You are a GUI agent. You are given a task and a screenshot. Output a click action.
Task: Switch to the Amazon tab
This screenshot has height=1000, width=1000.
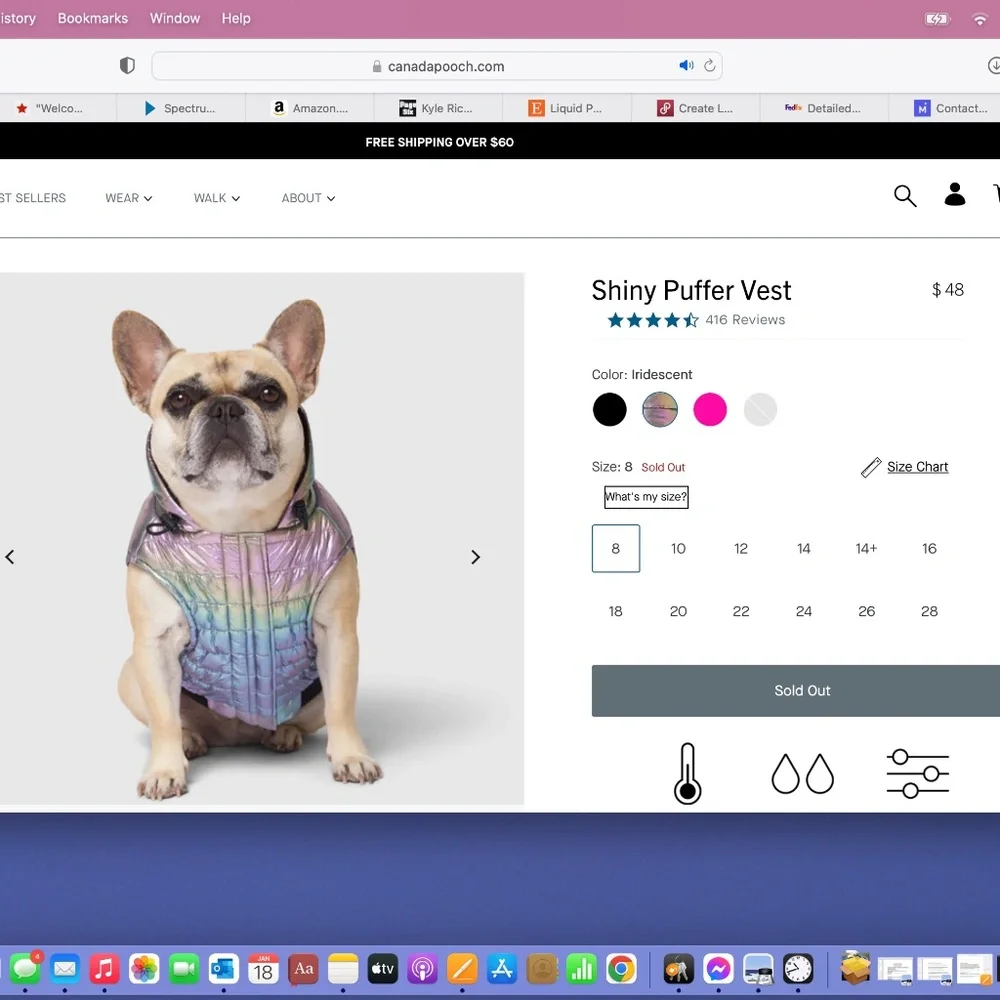310,108
